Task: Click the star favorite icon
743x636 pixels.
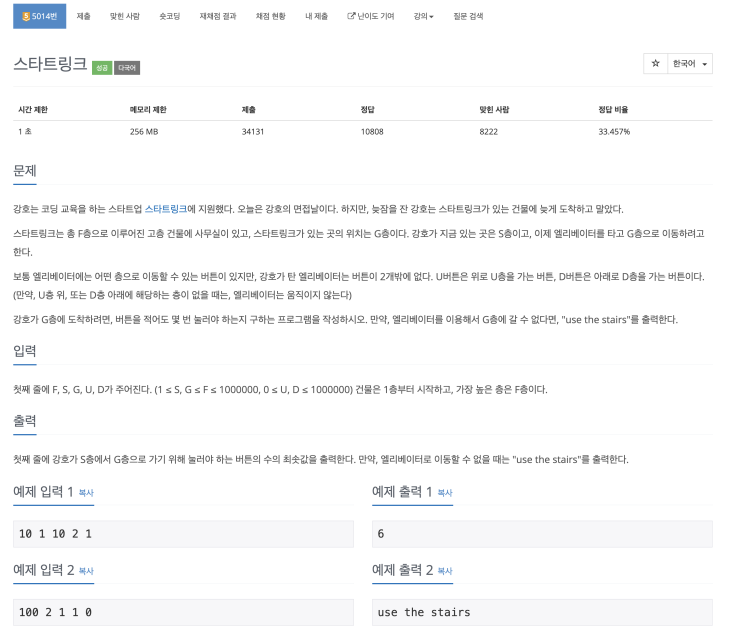Action: (x=655, y=64)
